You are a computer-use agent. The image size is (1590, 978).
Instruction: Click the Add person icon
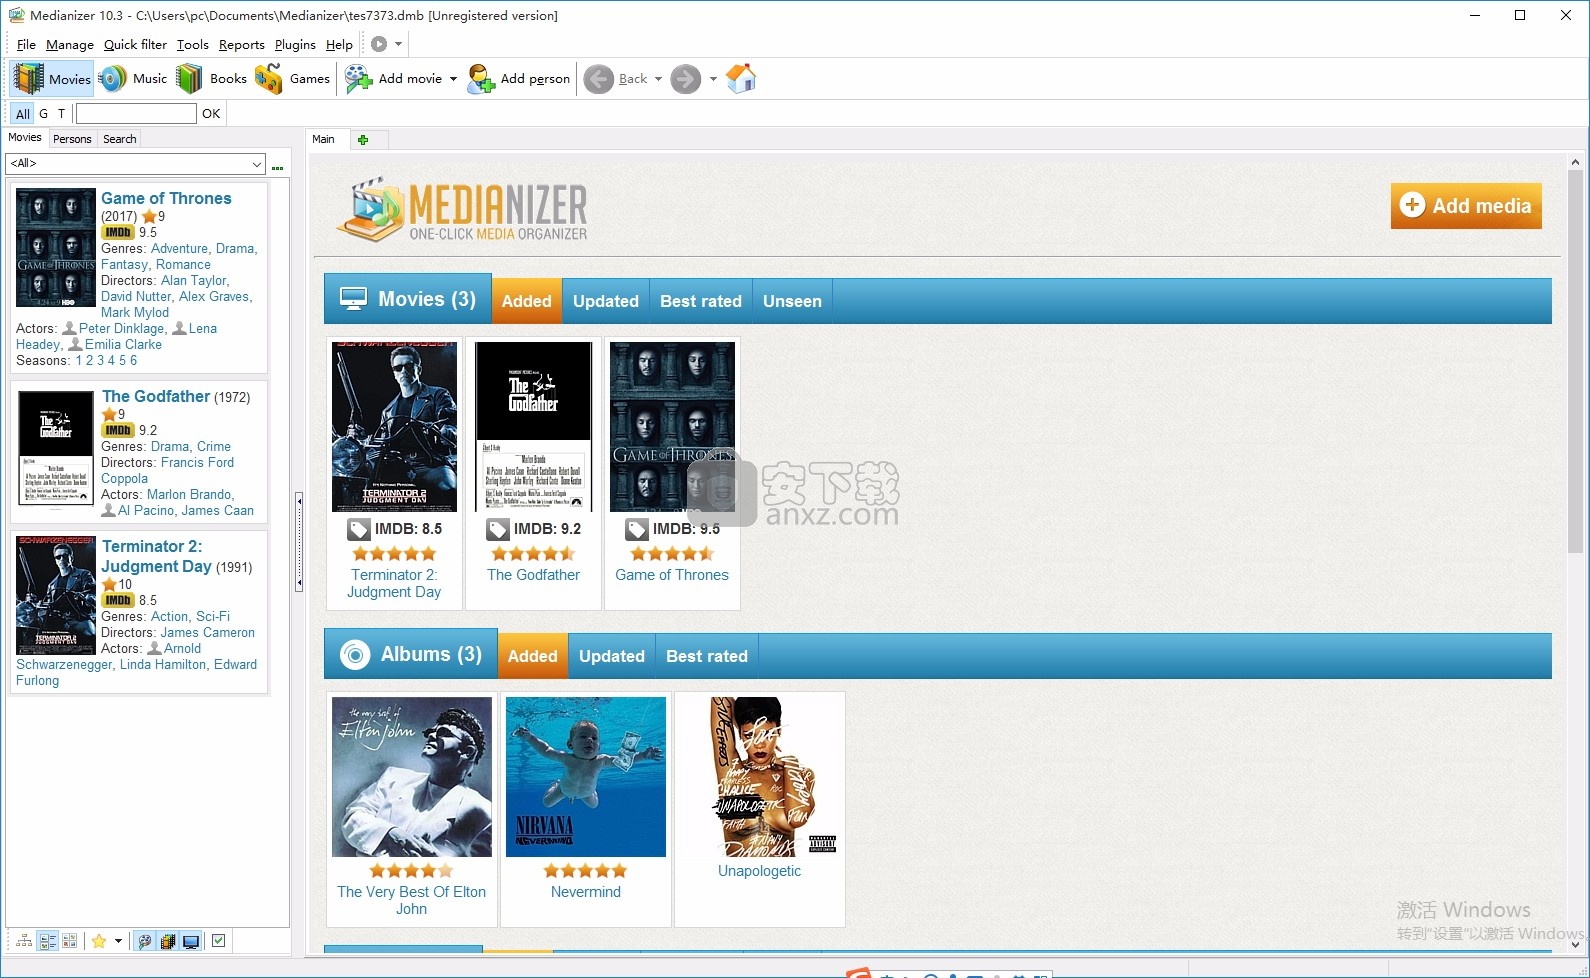pos(481,79)
